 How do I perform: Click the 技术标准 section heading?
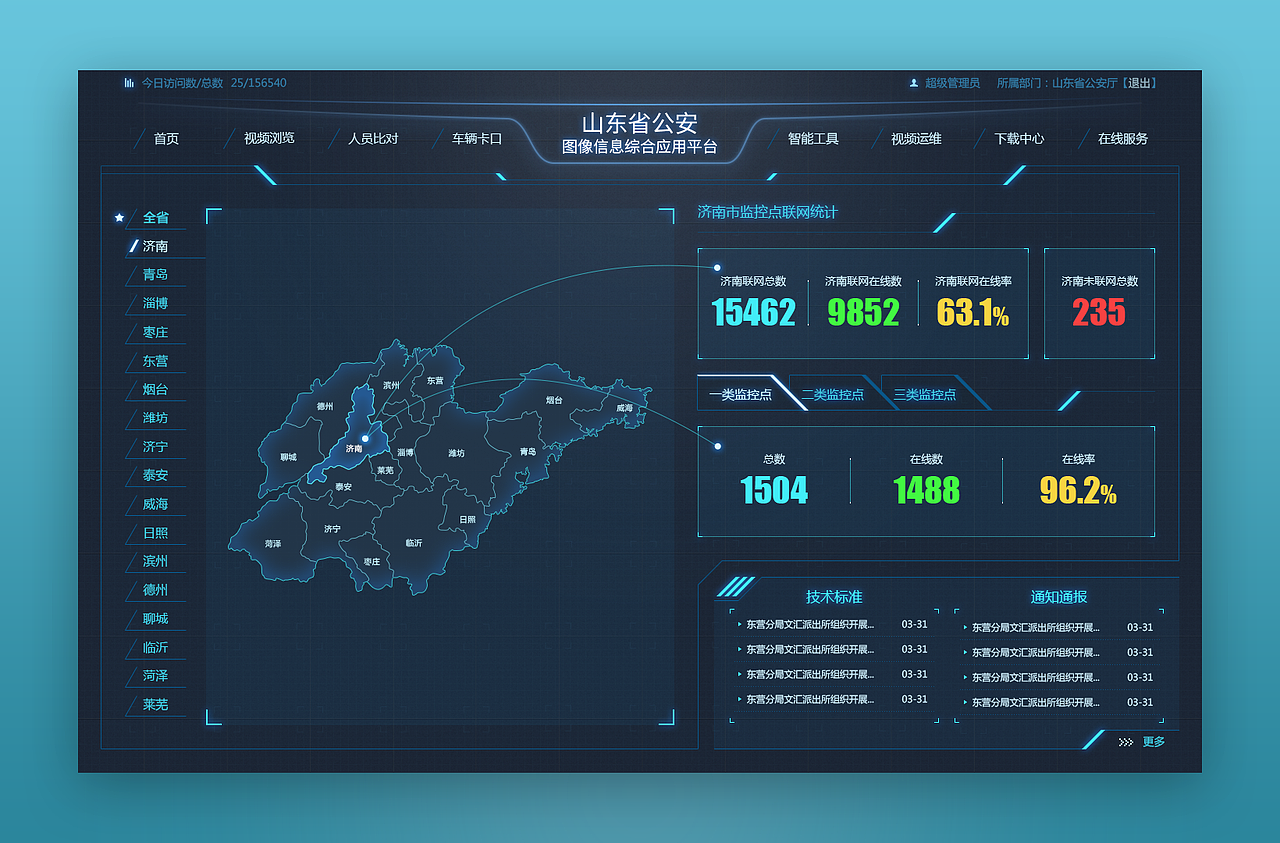point(834,597)
